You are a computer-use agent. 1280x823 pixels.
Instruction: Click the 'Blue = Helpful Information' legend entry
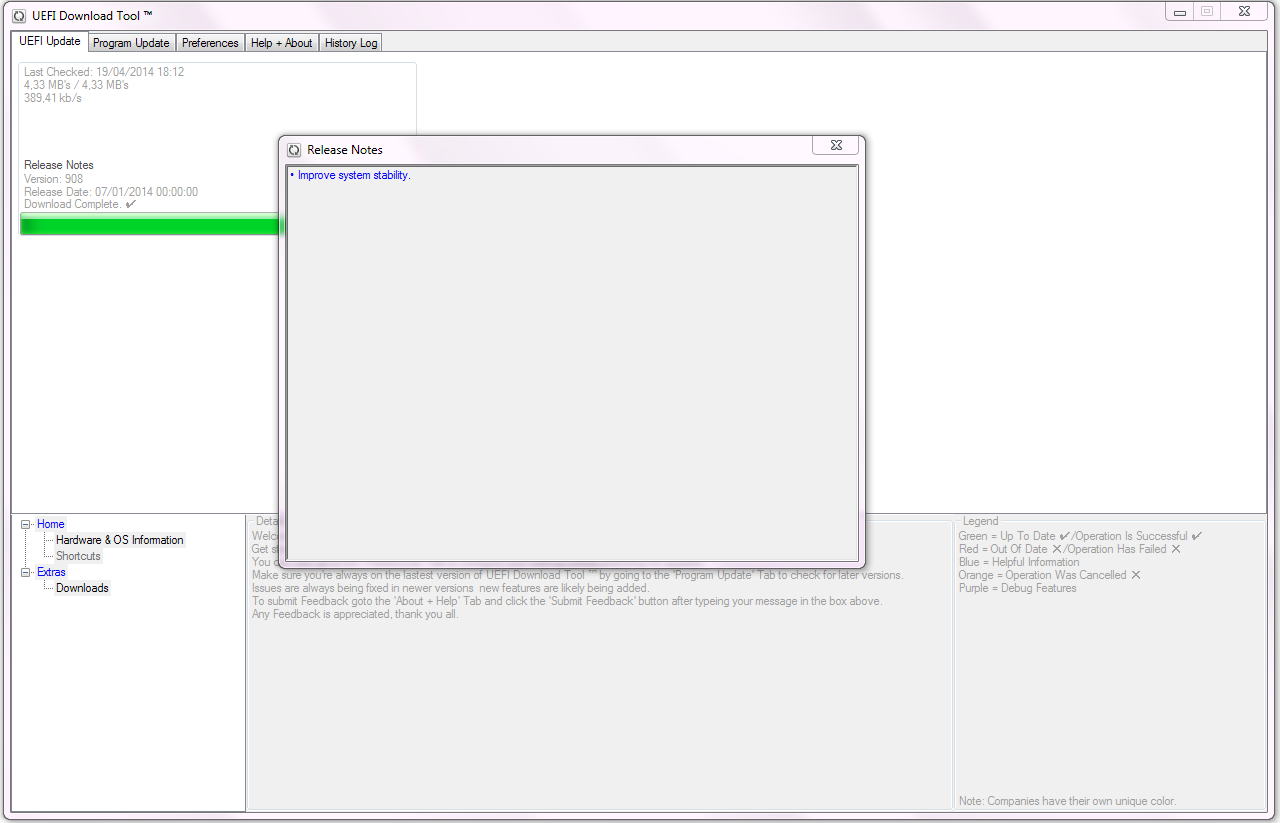click(1019, 562)
